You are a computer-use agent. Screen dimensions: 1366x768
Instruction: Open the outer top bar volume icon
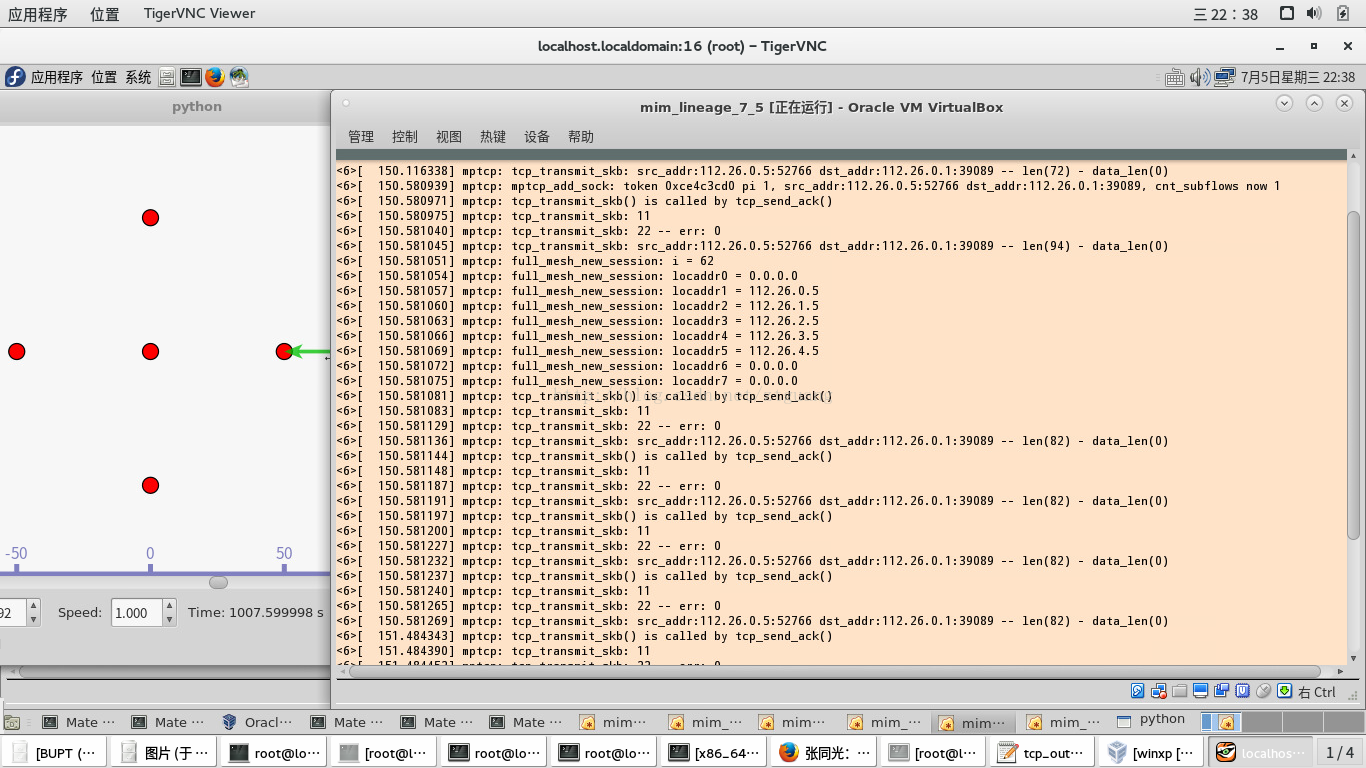(1314, 13)
